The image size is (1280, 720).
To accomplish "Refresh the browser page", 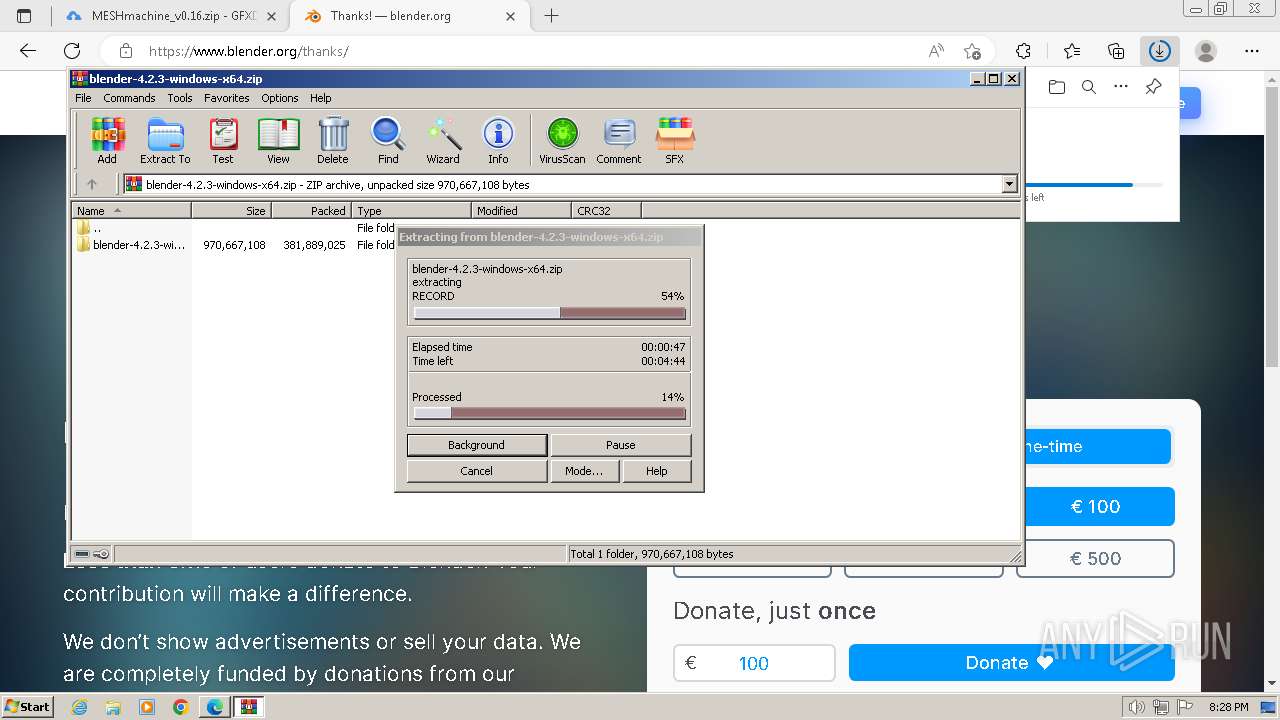I will click(x=72, y=51).
